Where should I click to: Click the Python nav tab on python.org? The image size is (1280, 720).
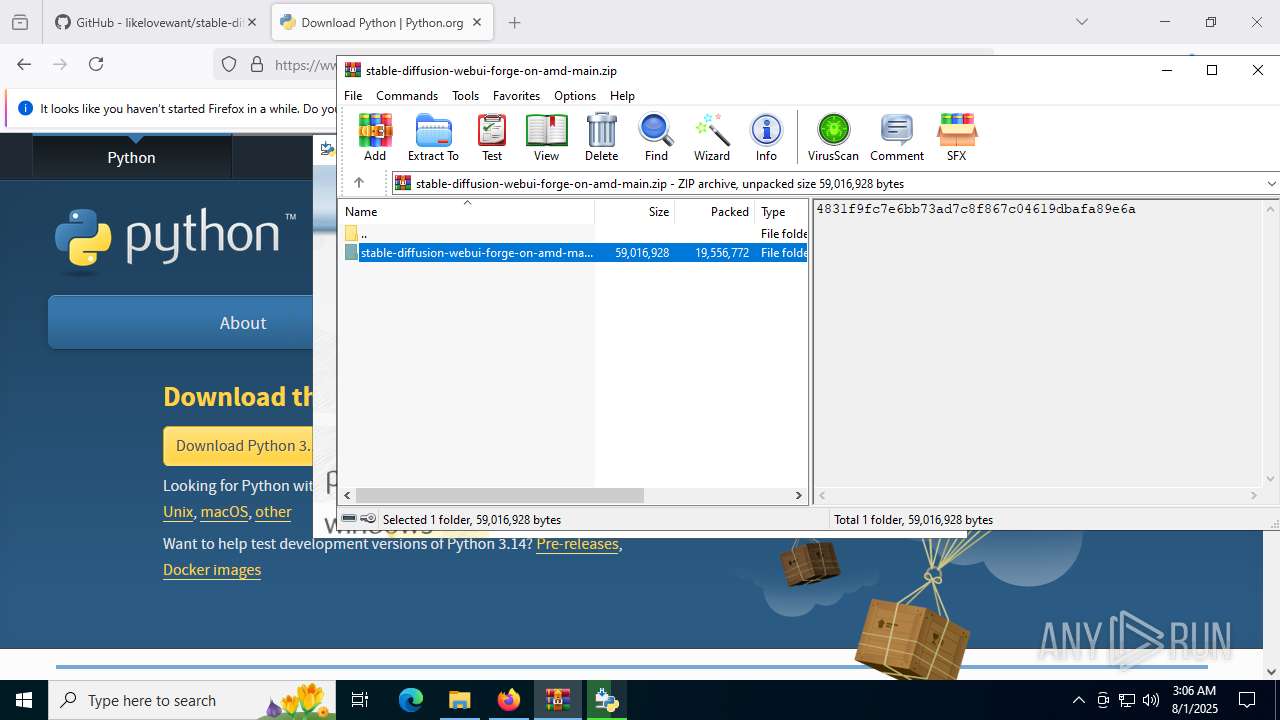click(132, 157)
